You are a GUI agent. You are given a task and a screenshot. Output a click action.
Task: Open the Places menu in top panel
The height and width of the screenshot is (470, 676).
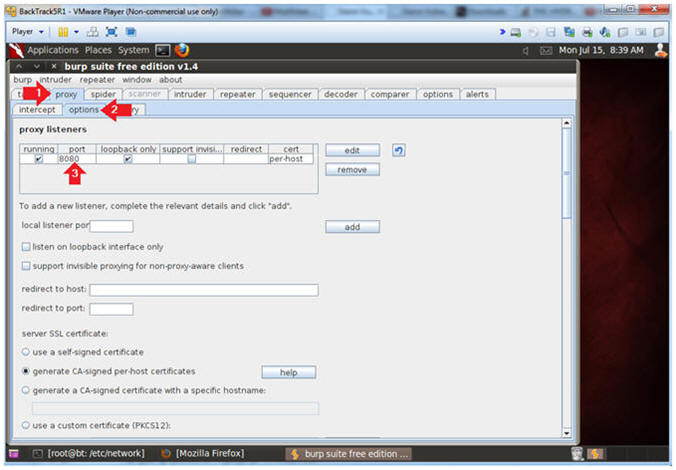click(x=98, y=50)
